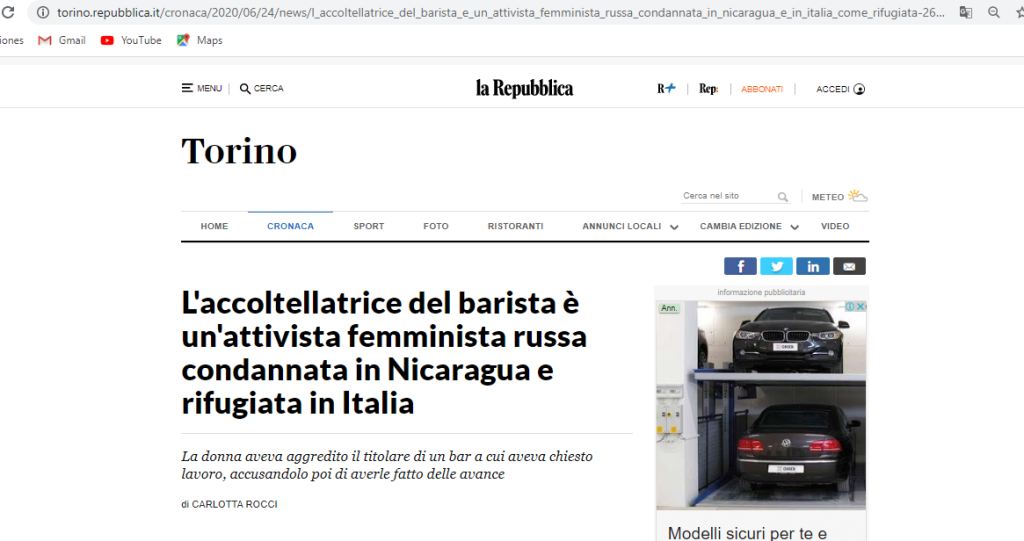Open the Rep: section link
This screenshot has height=541, width=1024.
(x=709, y=89)
